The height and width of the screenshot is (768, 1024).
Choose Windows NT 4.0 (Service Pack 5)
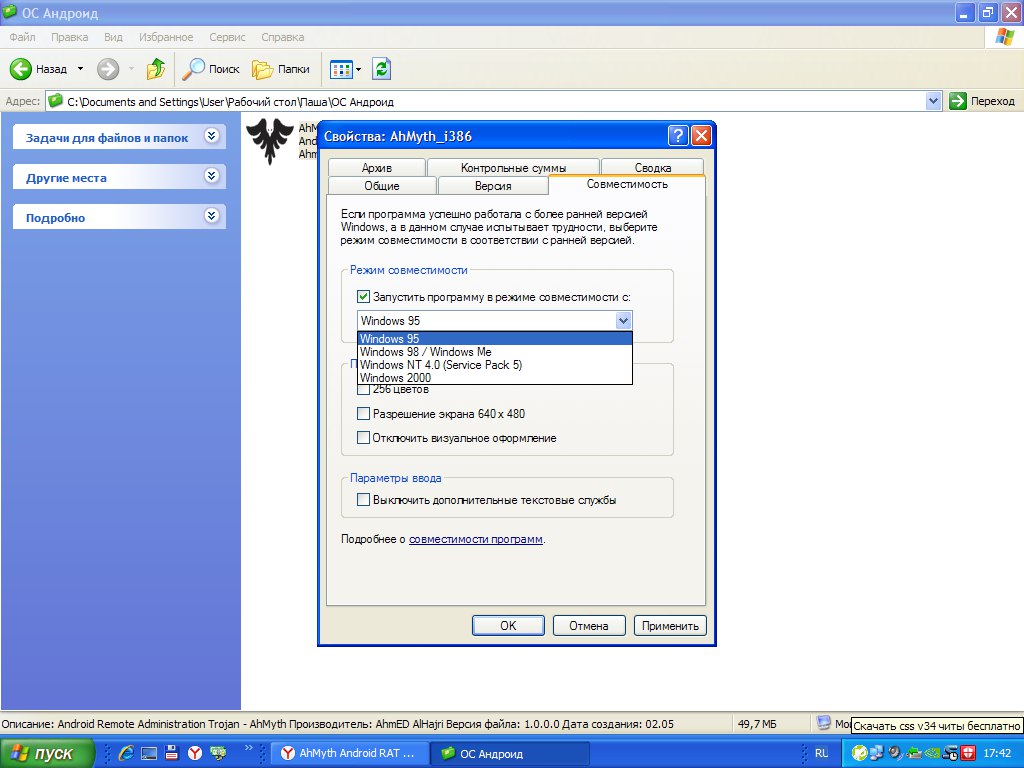coord(494,364)
